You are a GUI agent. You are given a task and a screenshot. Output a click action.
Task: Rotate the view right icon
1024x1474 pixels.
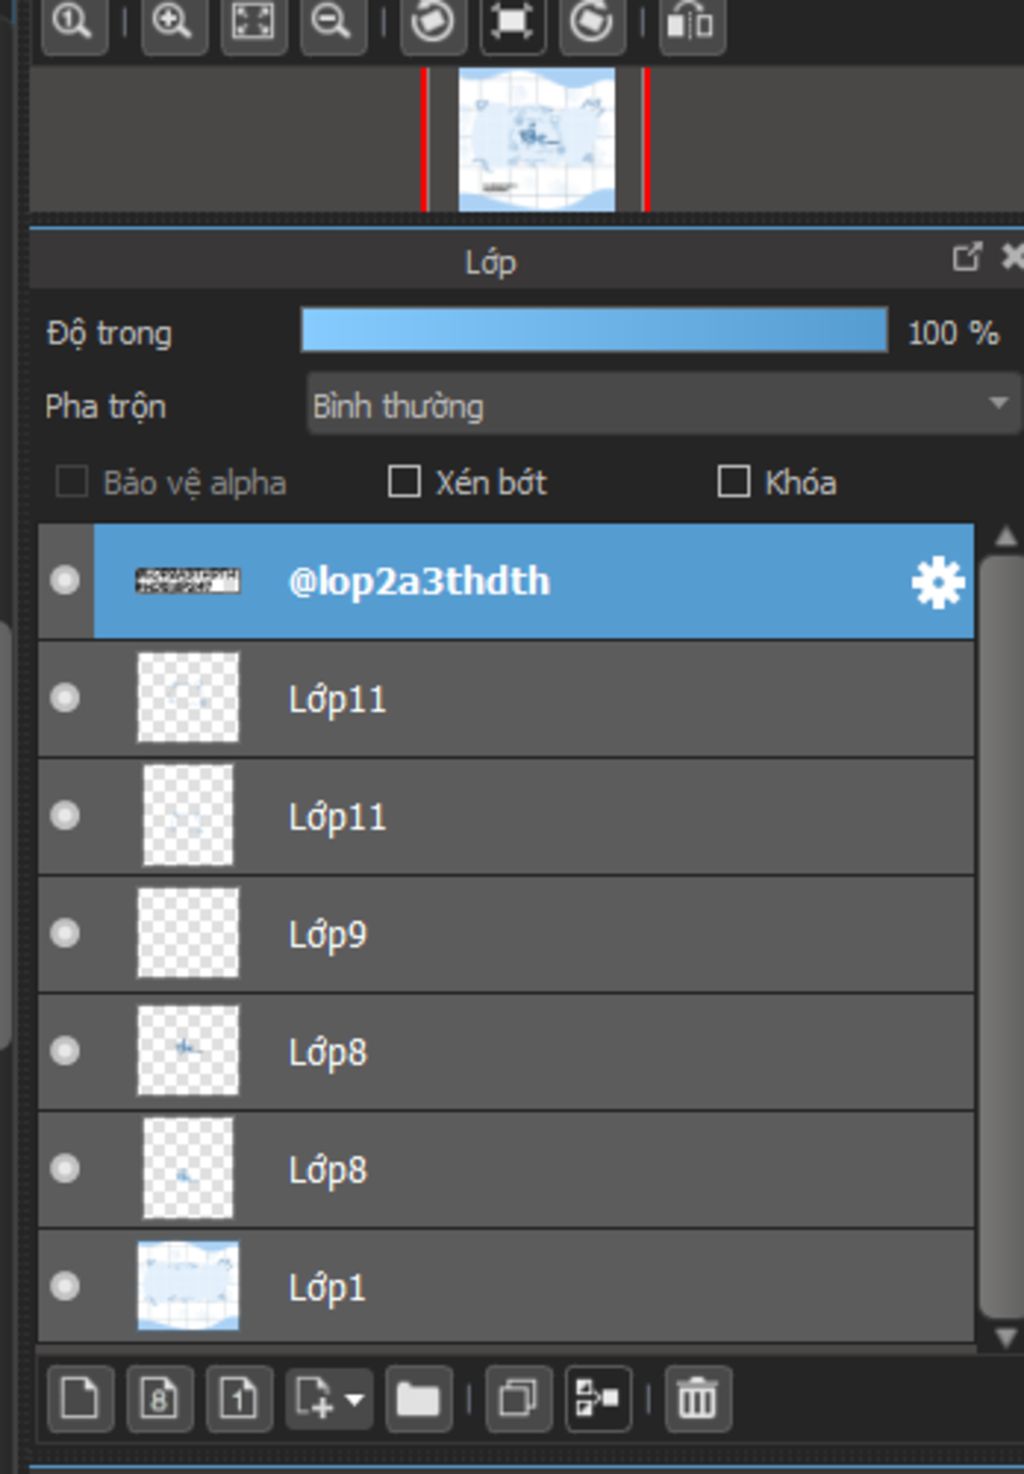coord(591,21)
